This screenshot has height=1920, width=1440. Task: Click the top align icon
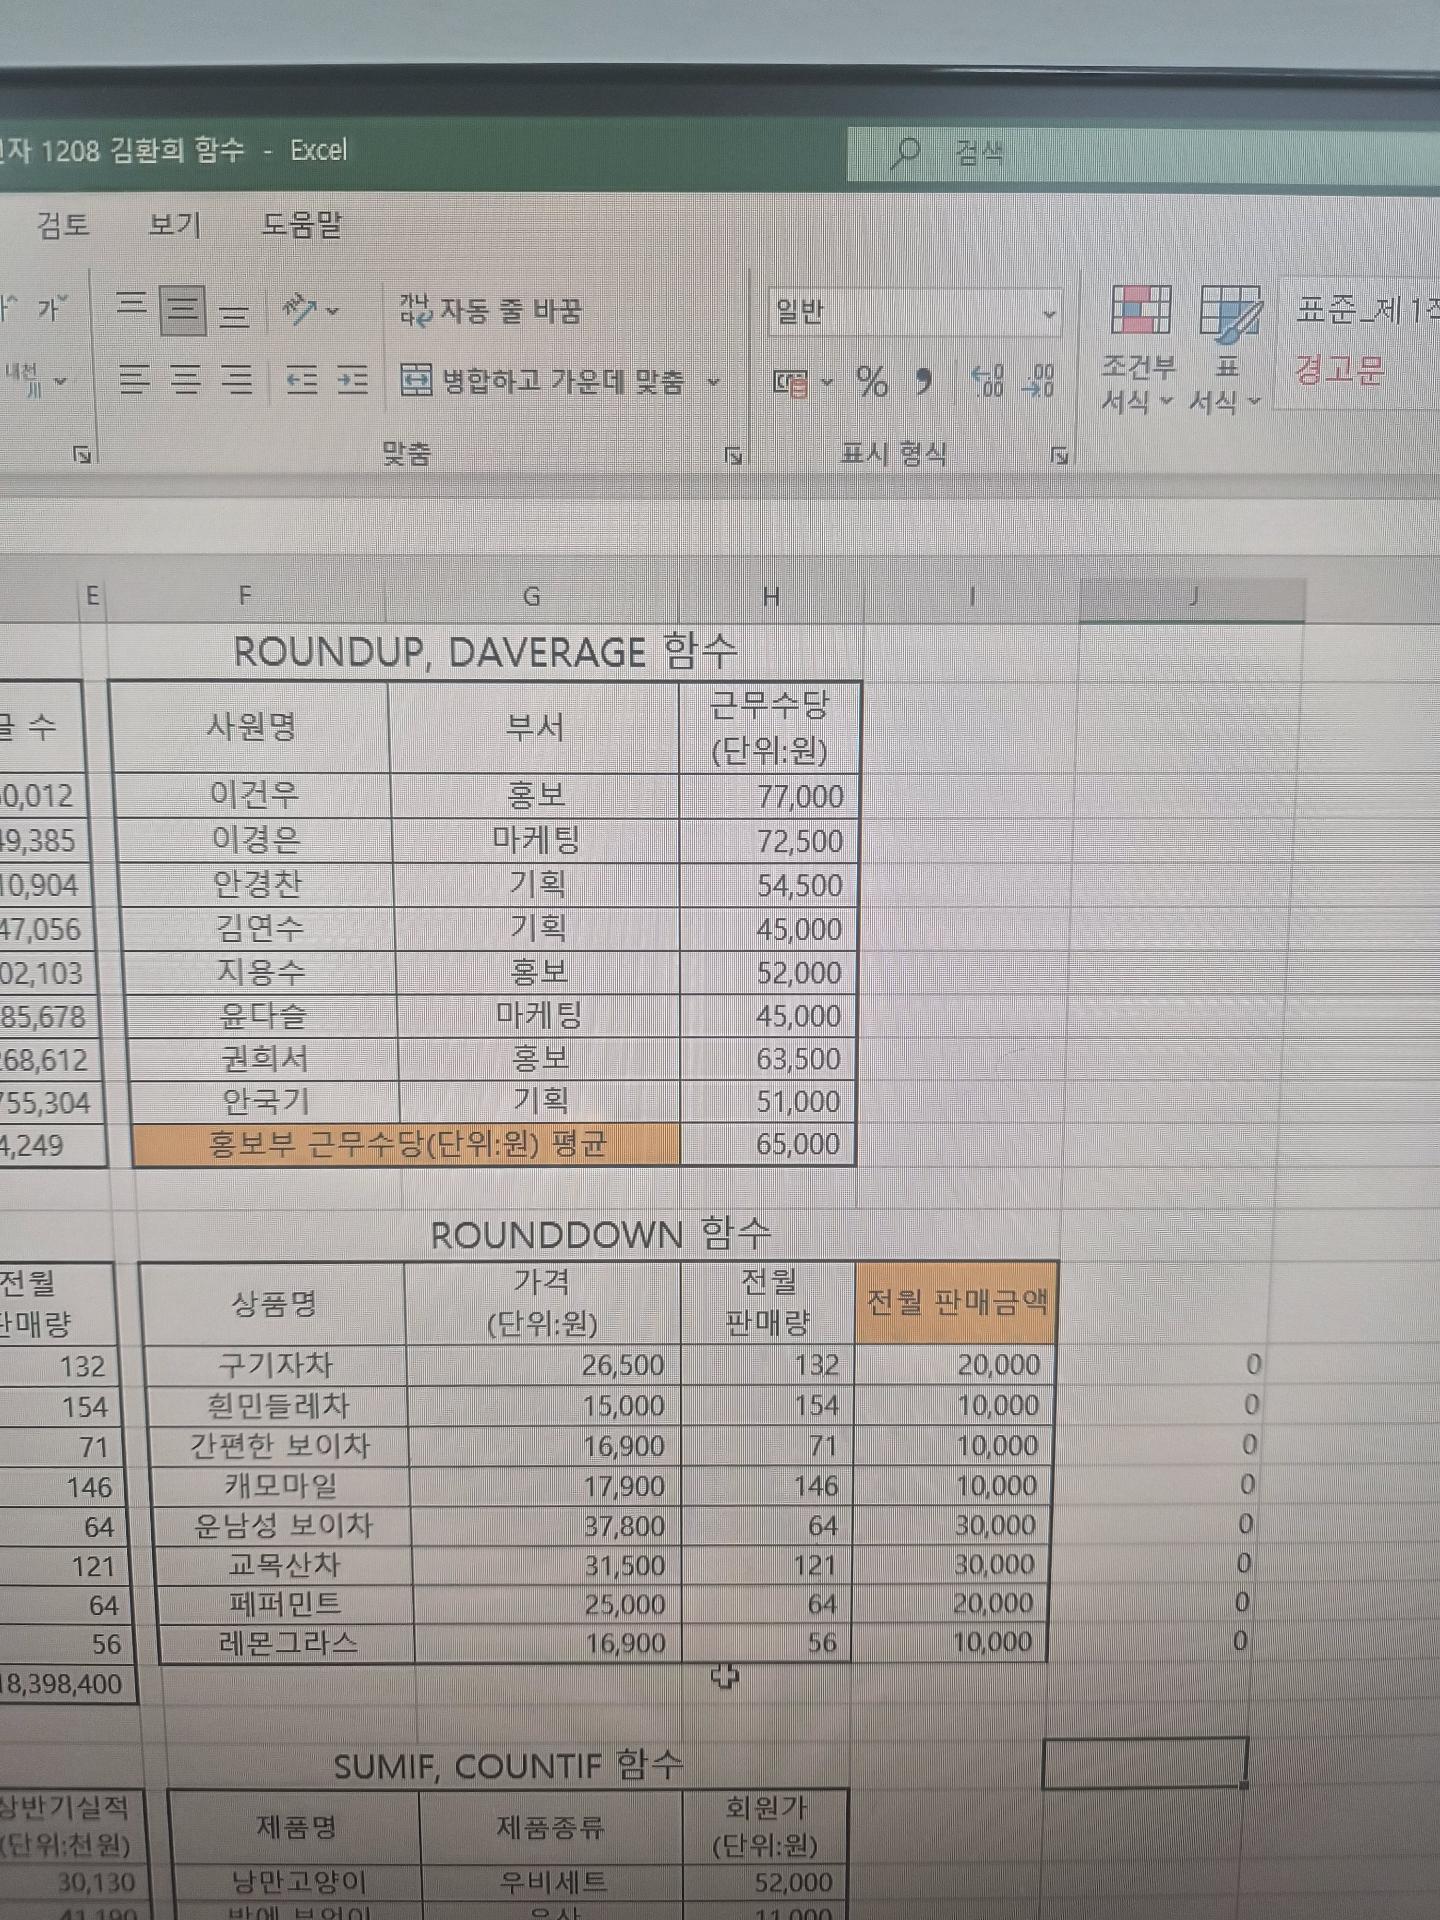point(131,304)
